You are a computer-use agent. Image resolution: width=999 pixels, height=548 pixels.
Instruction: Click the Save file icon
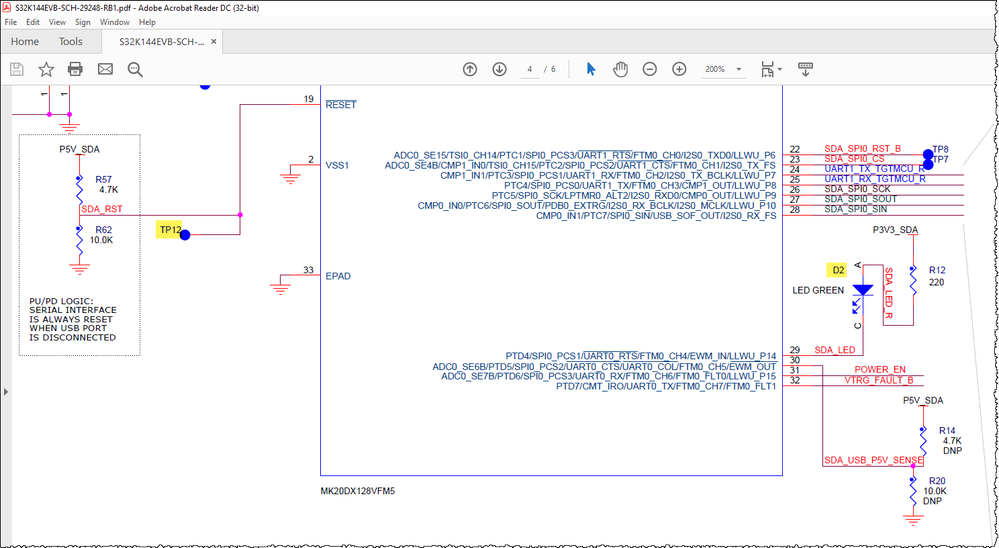coord(17,69)
